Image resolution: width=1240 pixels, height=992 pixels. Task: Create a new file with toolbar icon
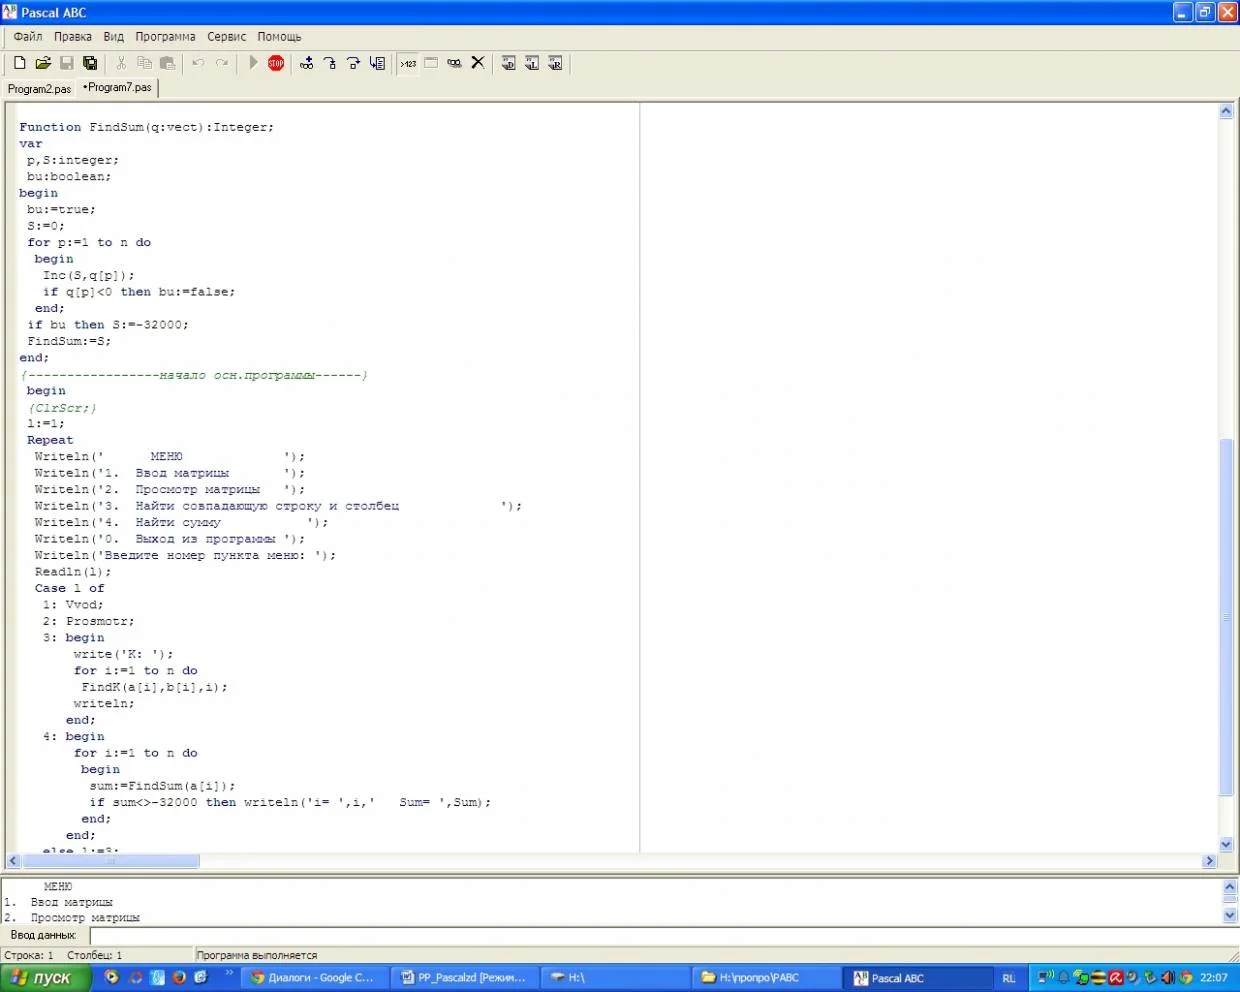click(19, 63)
